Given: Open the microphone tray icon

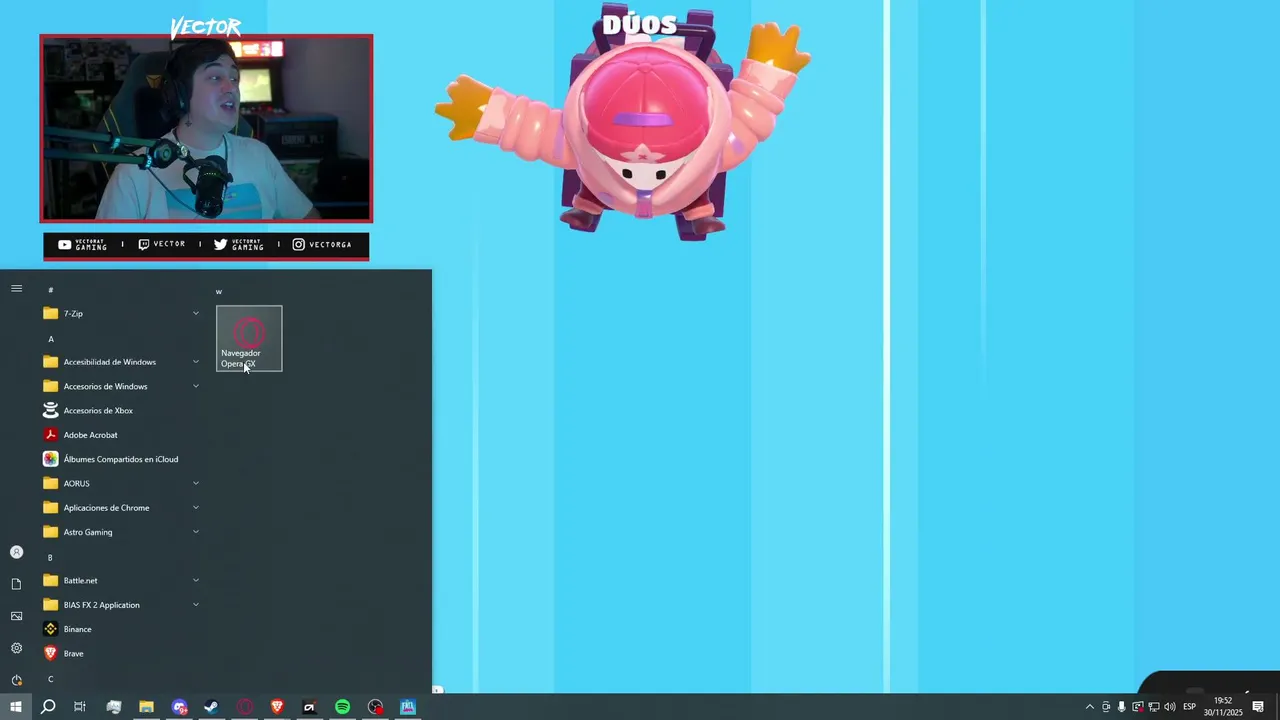Looking at the screenshot, I should tap(1122, 707).
